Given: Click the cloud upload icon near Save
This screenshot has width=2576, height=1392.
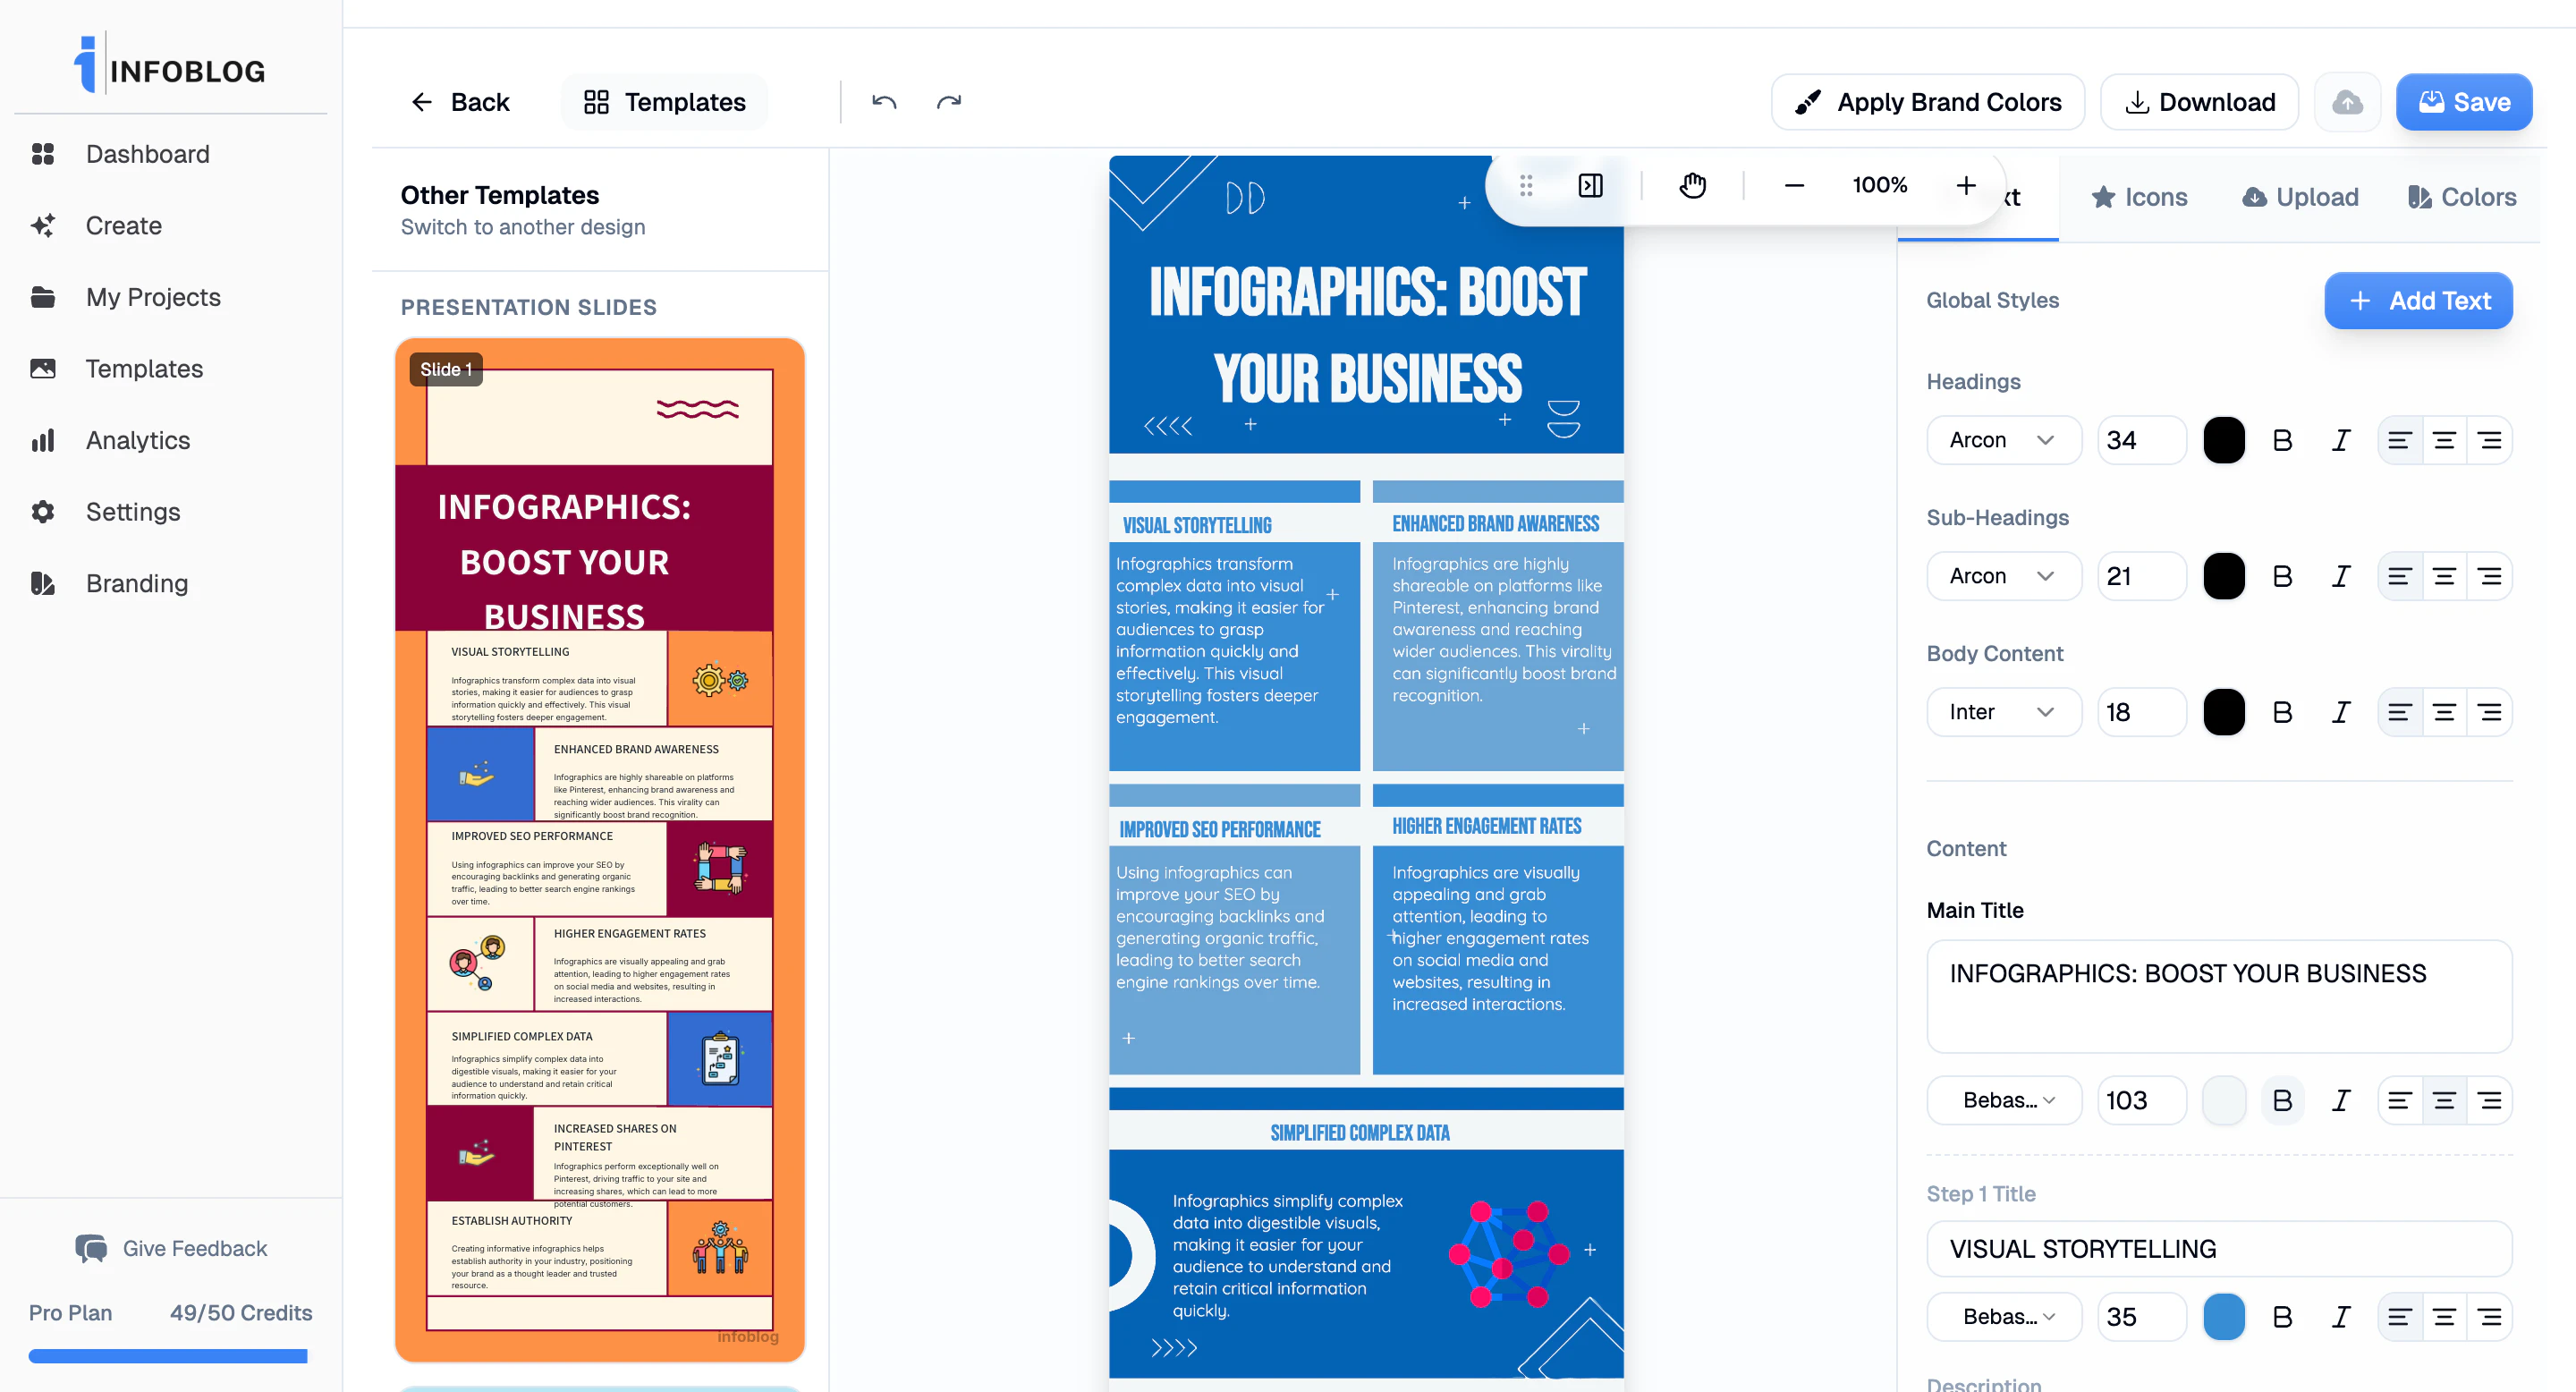Looking at the screenshot, I should coord(2346,101).
